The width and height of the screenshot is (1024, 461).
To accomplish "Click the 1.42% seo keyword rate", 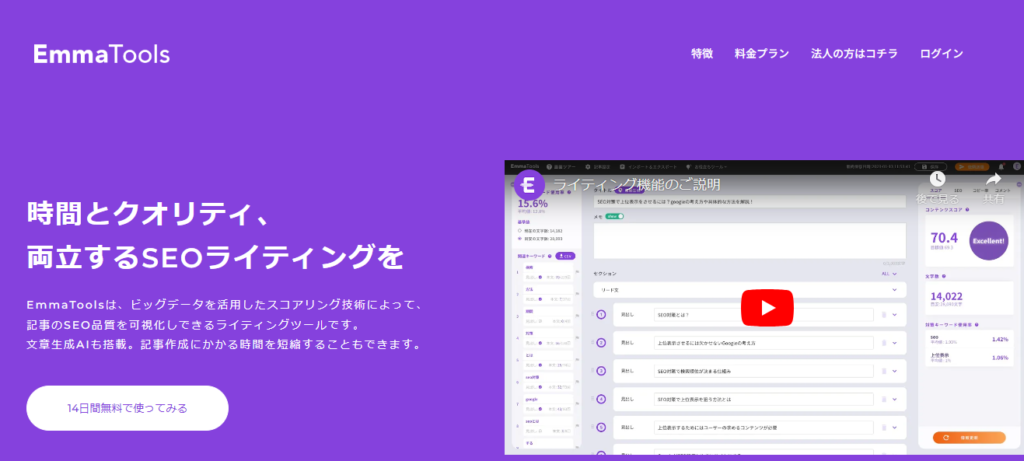I will click(x=1000, y=339).
